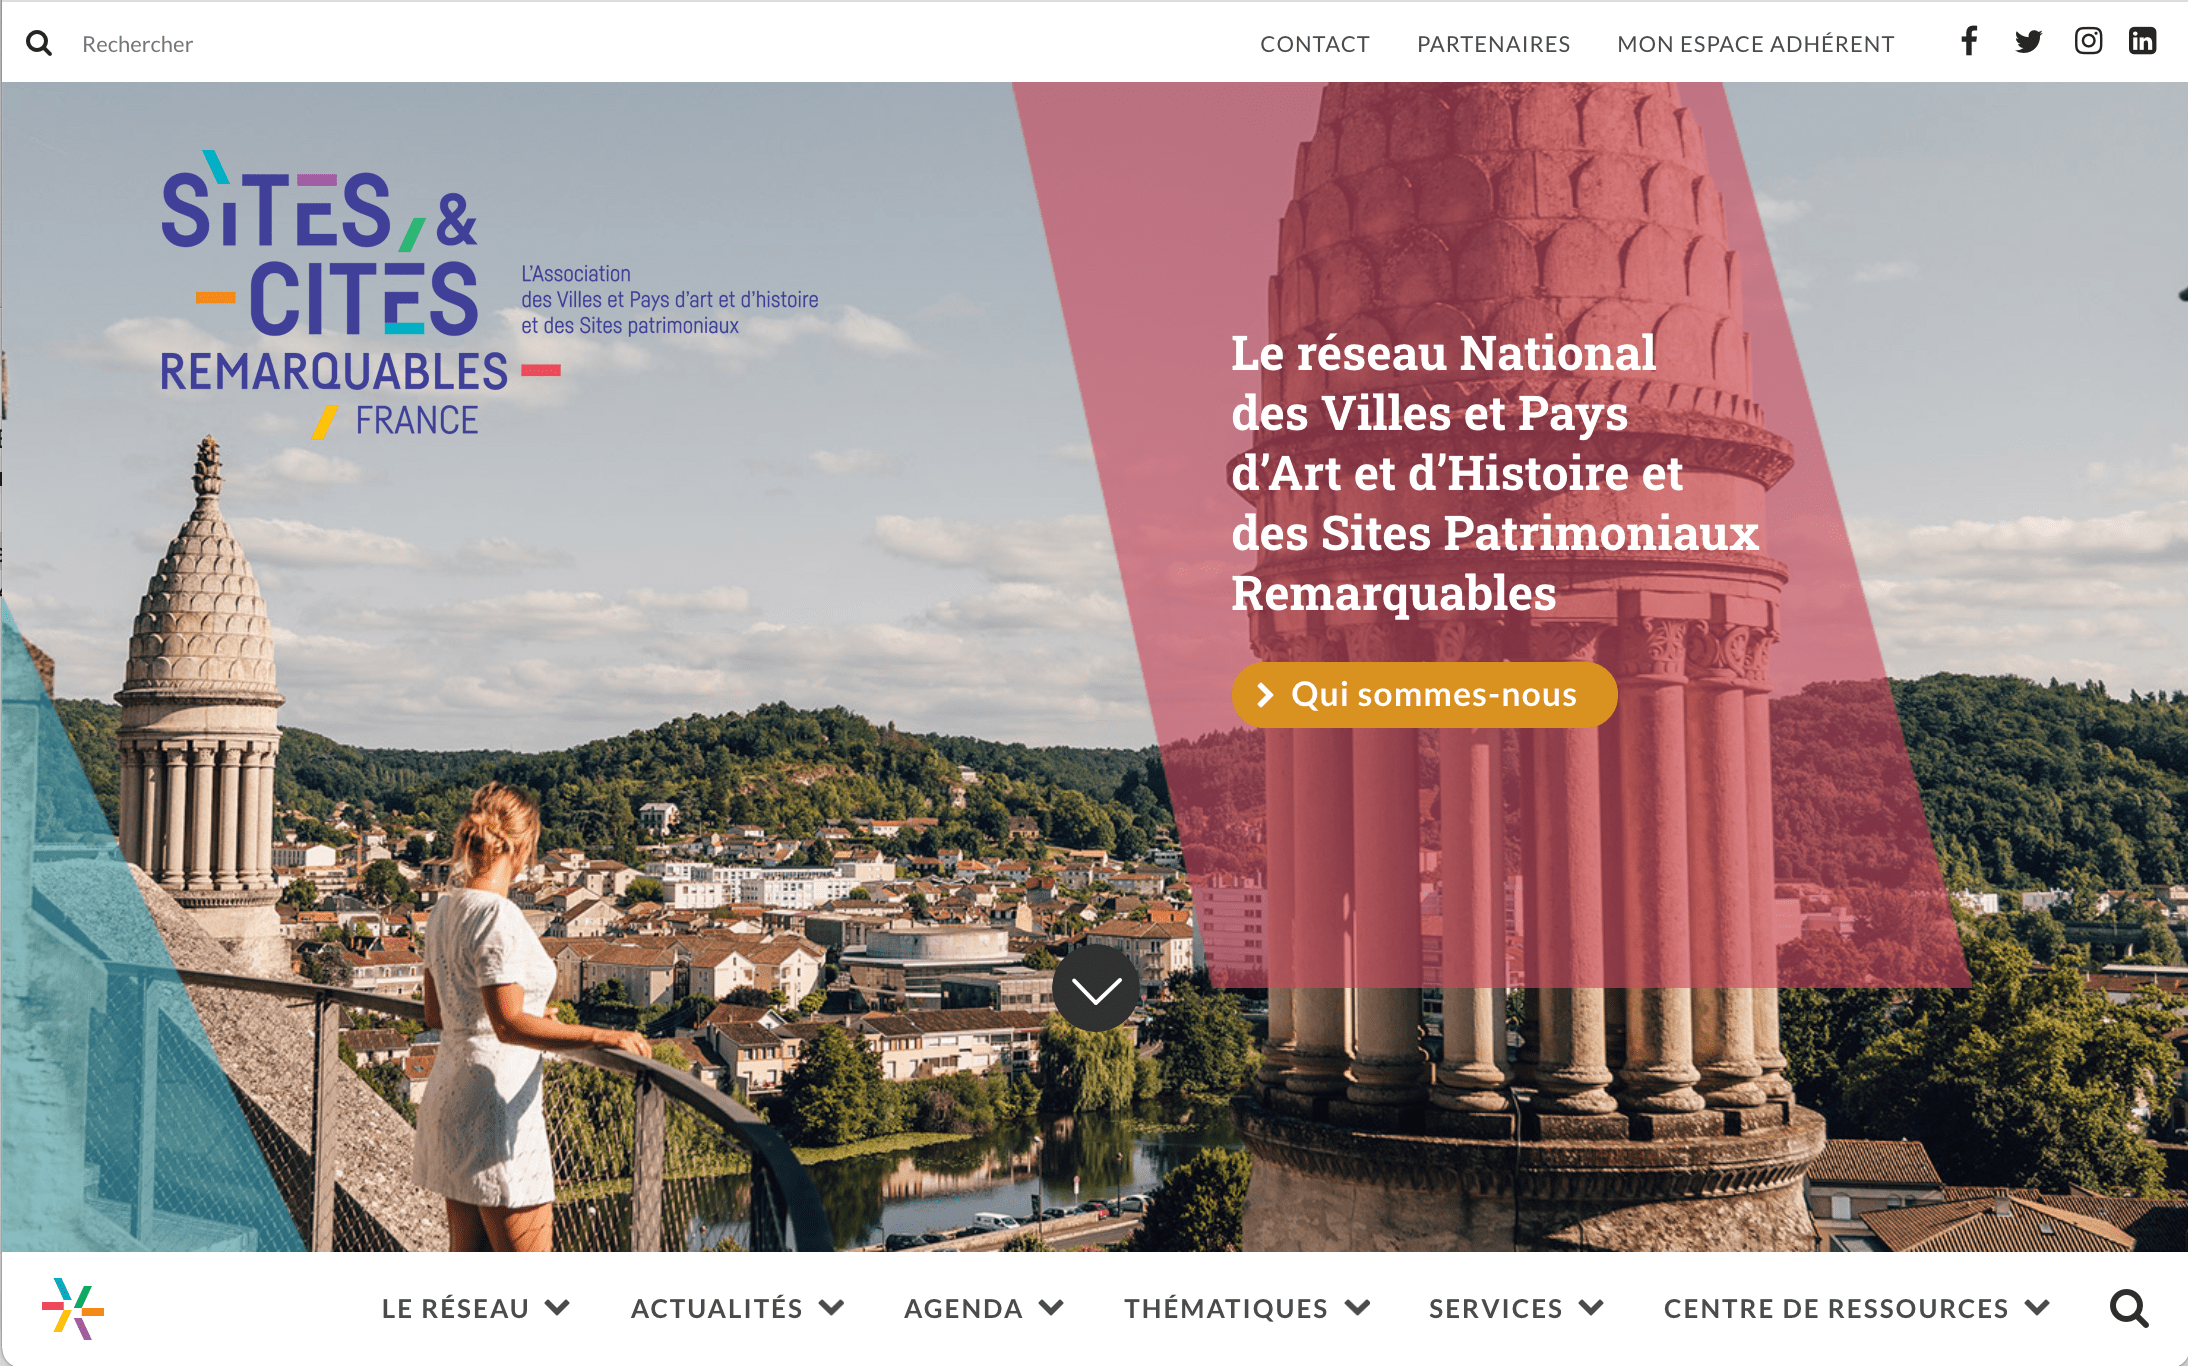Click the Qui sommes-nous button
Screen dimensions: 2188x1366
1424,694
